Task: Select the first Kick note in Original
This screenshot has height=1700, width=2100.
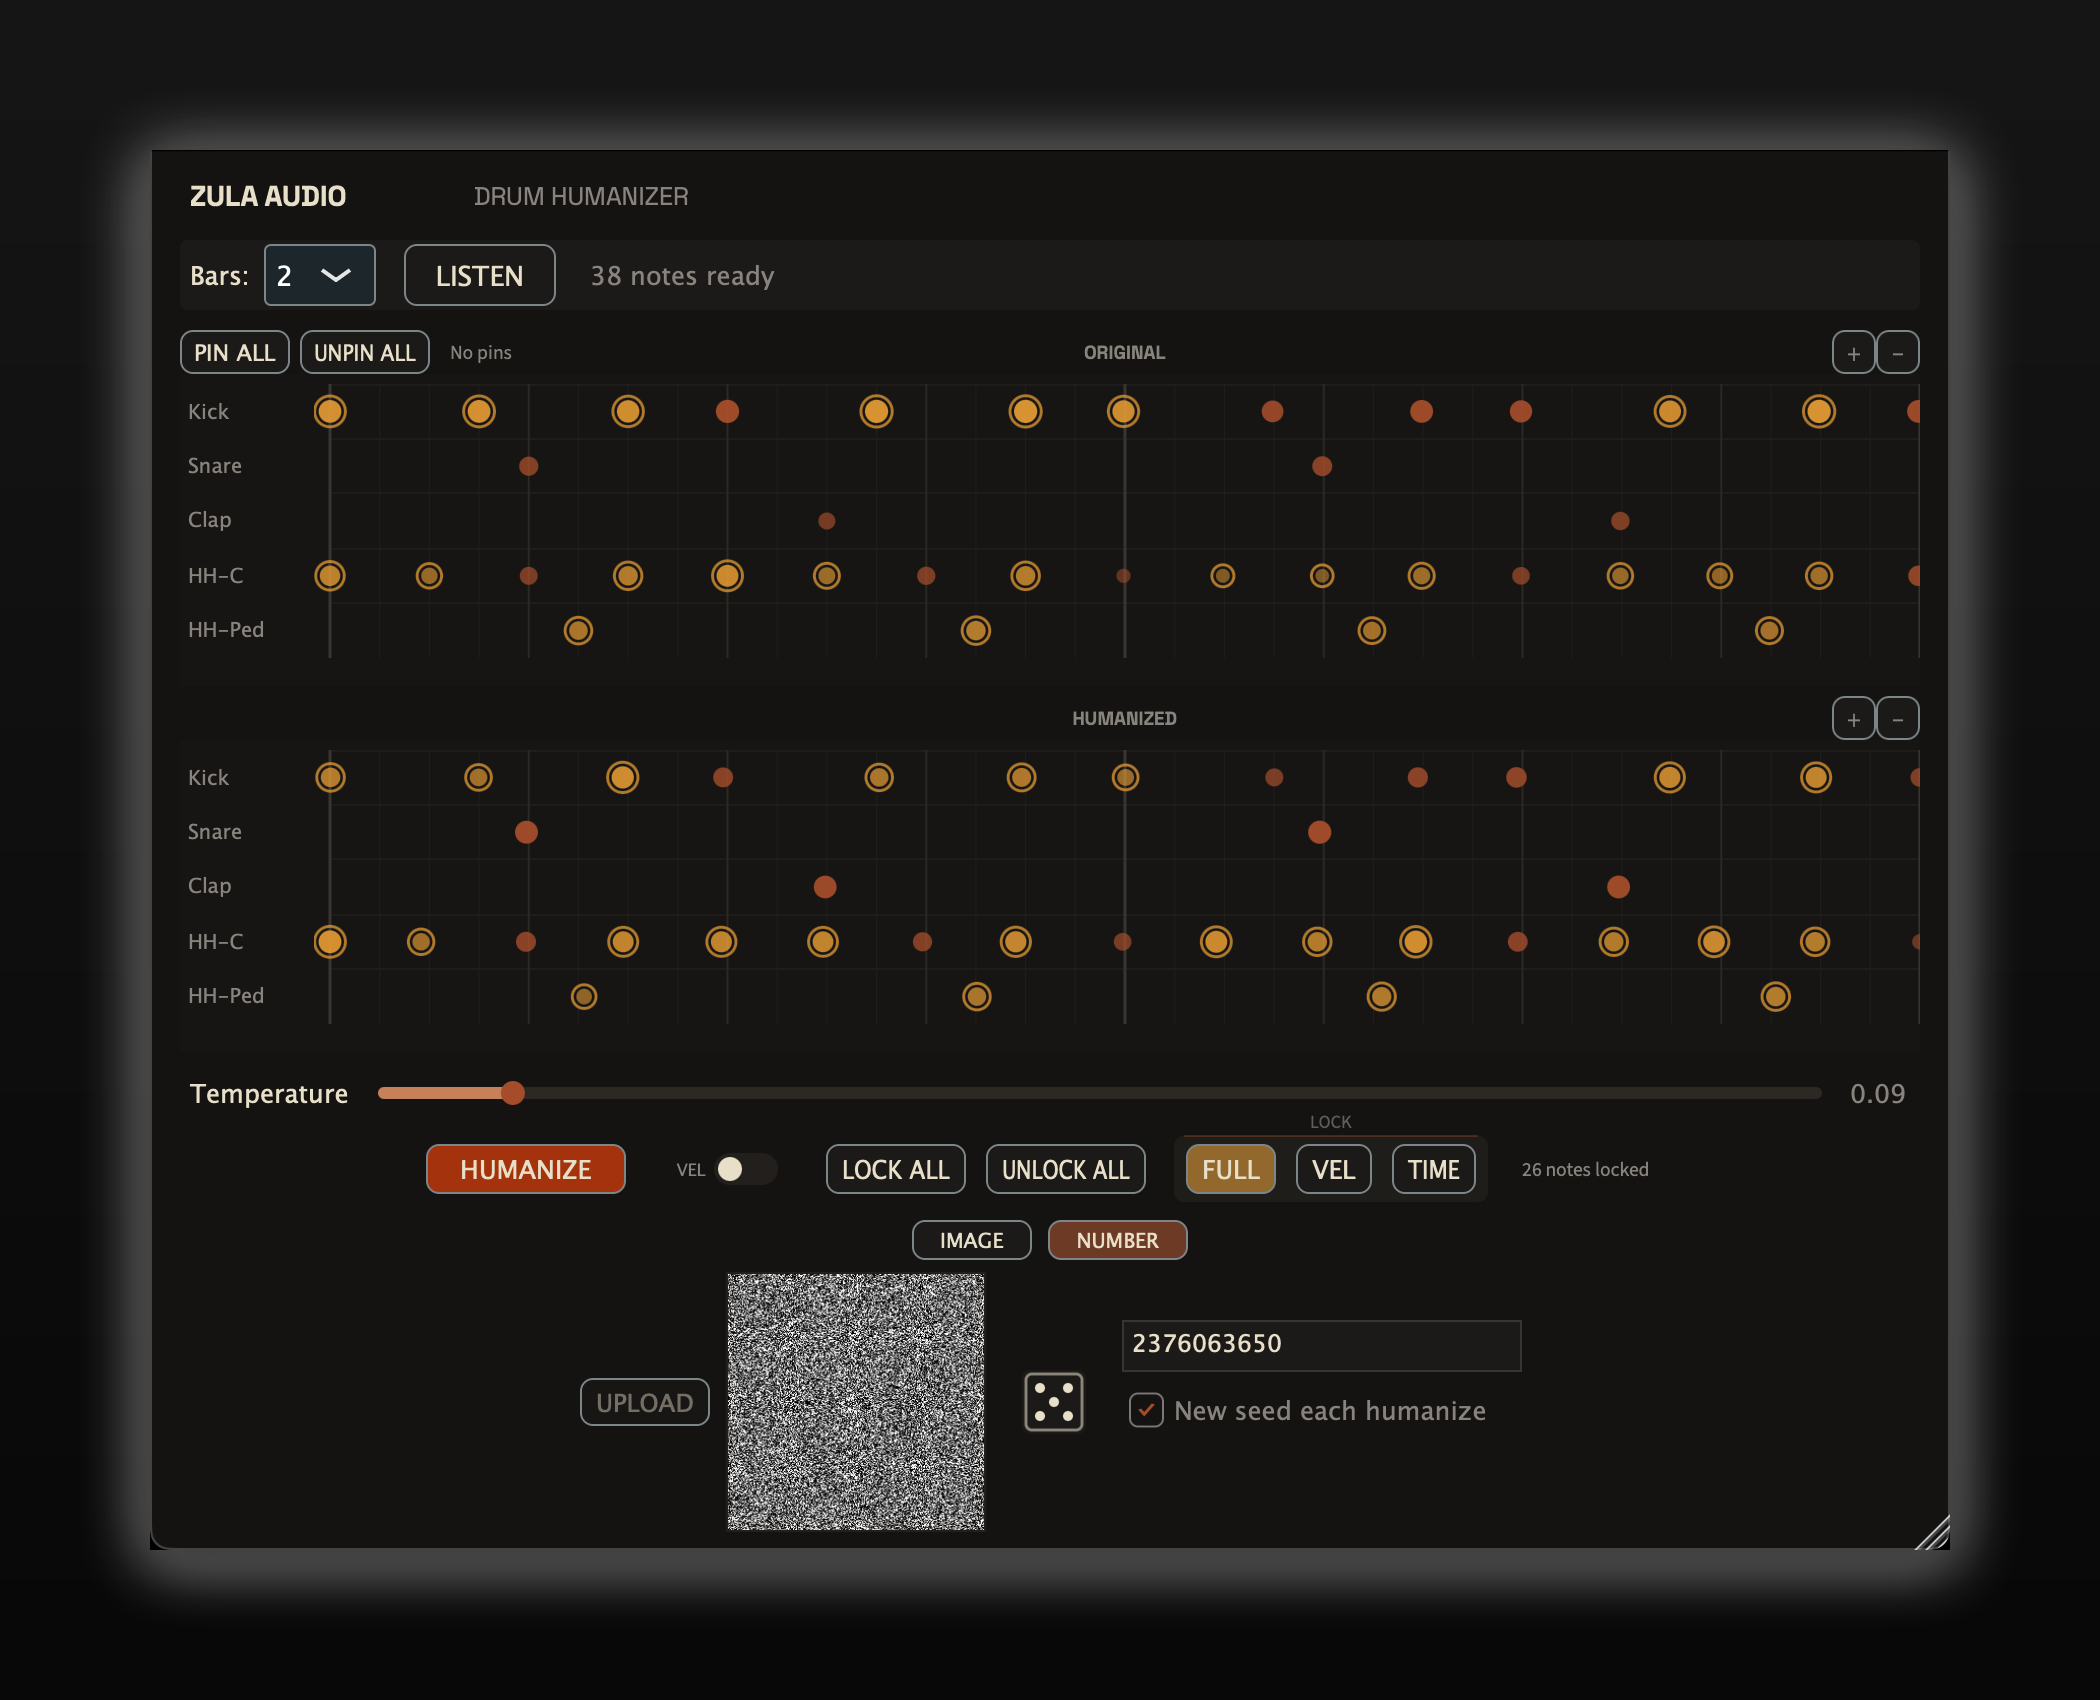Action: [x=330, y=411]
